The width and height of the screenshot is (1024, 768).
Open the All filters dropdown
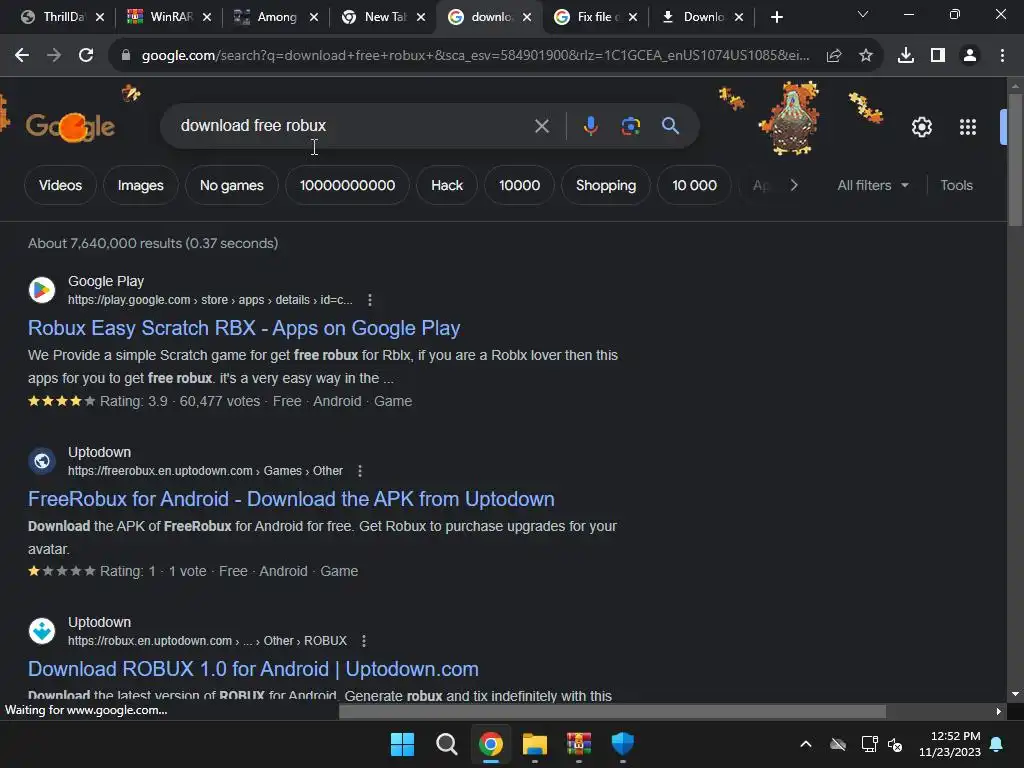[x=873, y=185]
